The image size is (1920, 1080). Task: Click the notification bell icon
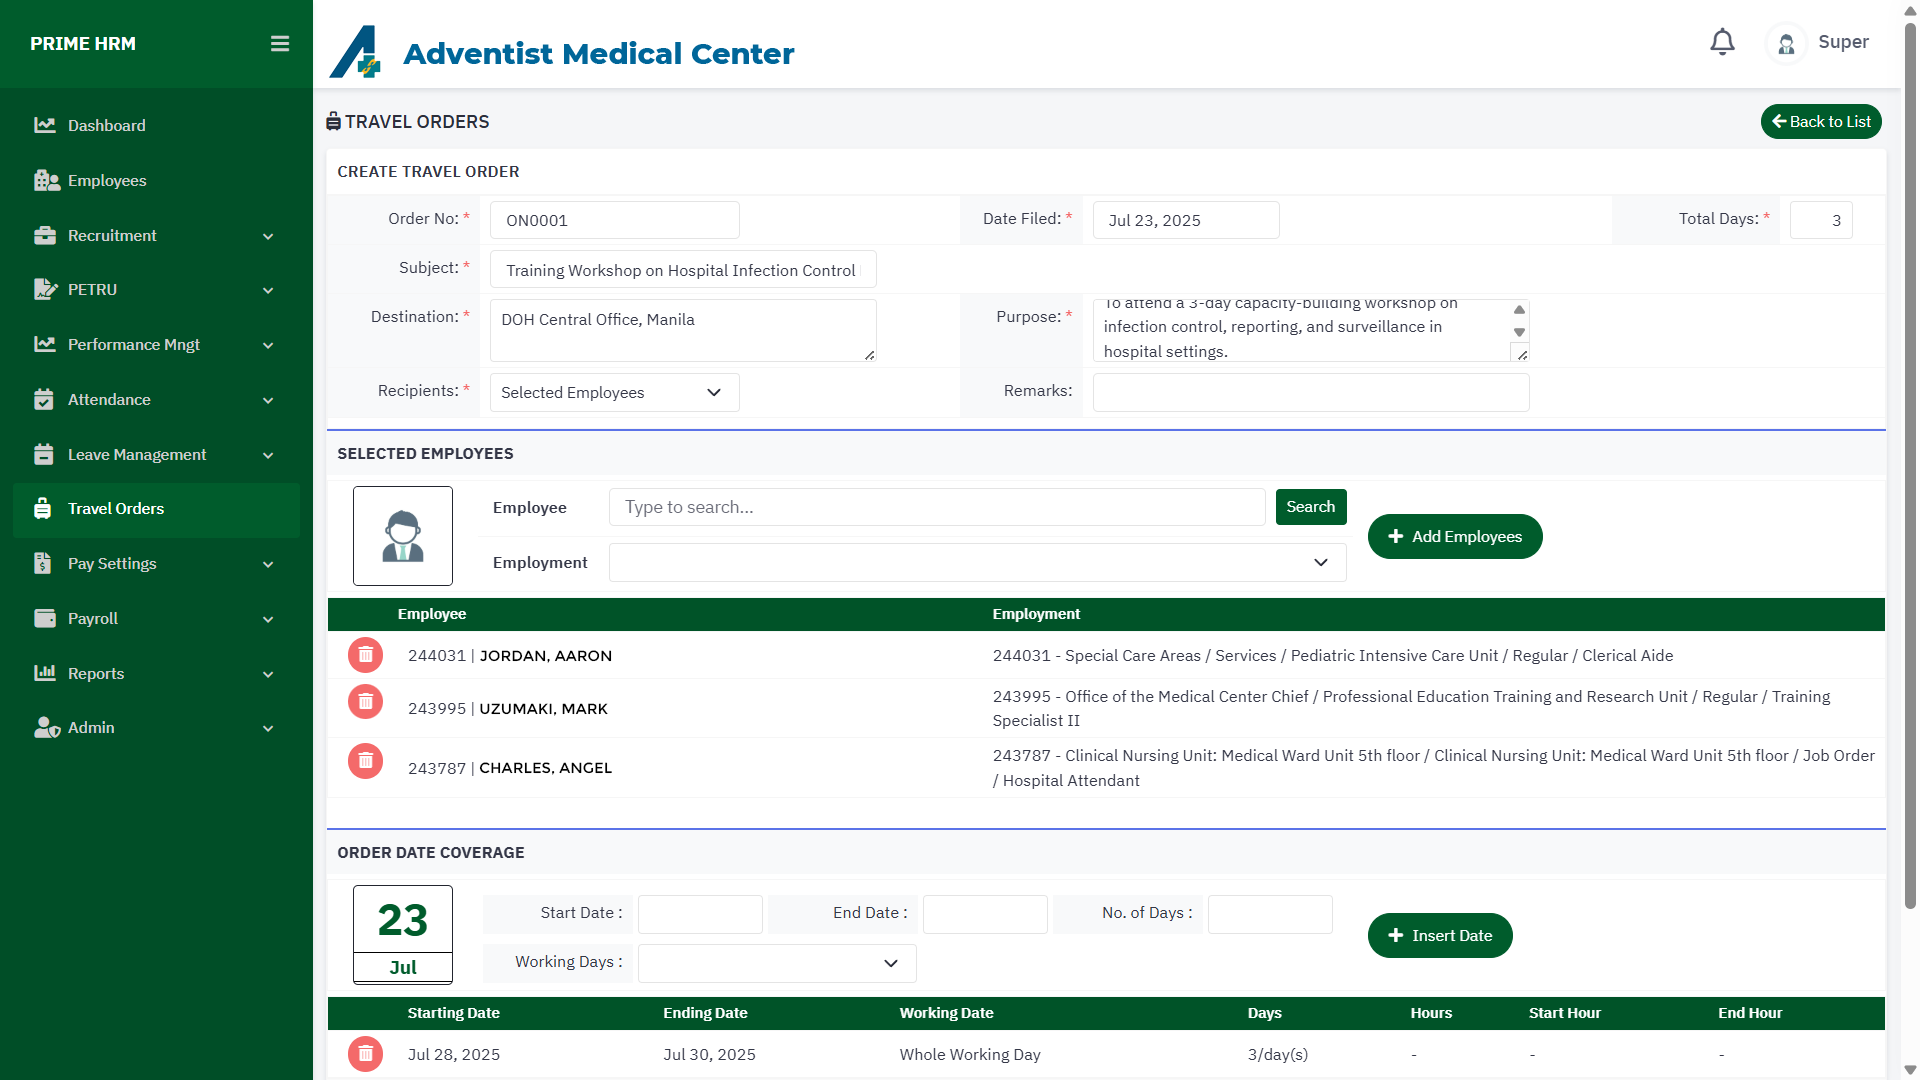(1722, 42)
